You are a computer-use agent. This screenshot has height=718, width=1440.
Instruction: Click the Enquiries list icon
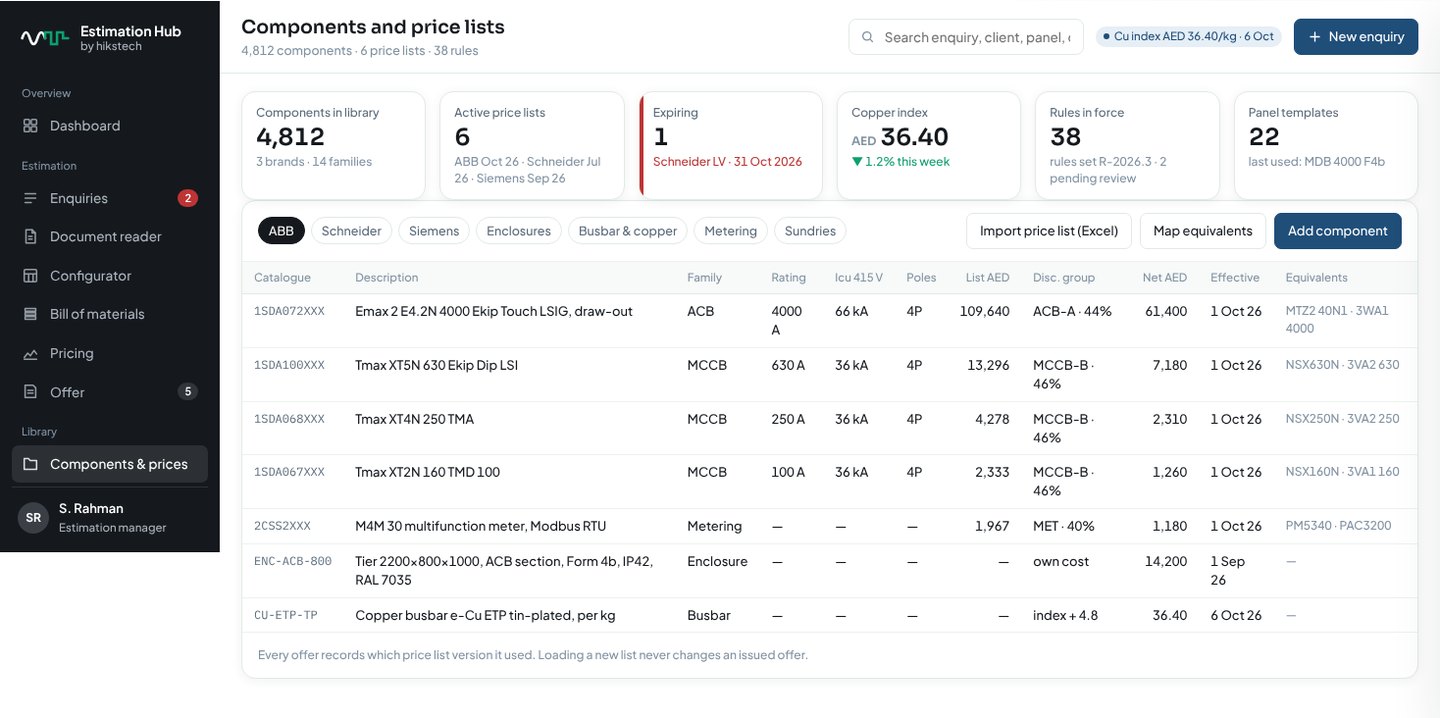click(x=30, y=198)
